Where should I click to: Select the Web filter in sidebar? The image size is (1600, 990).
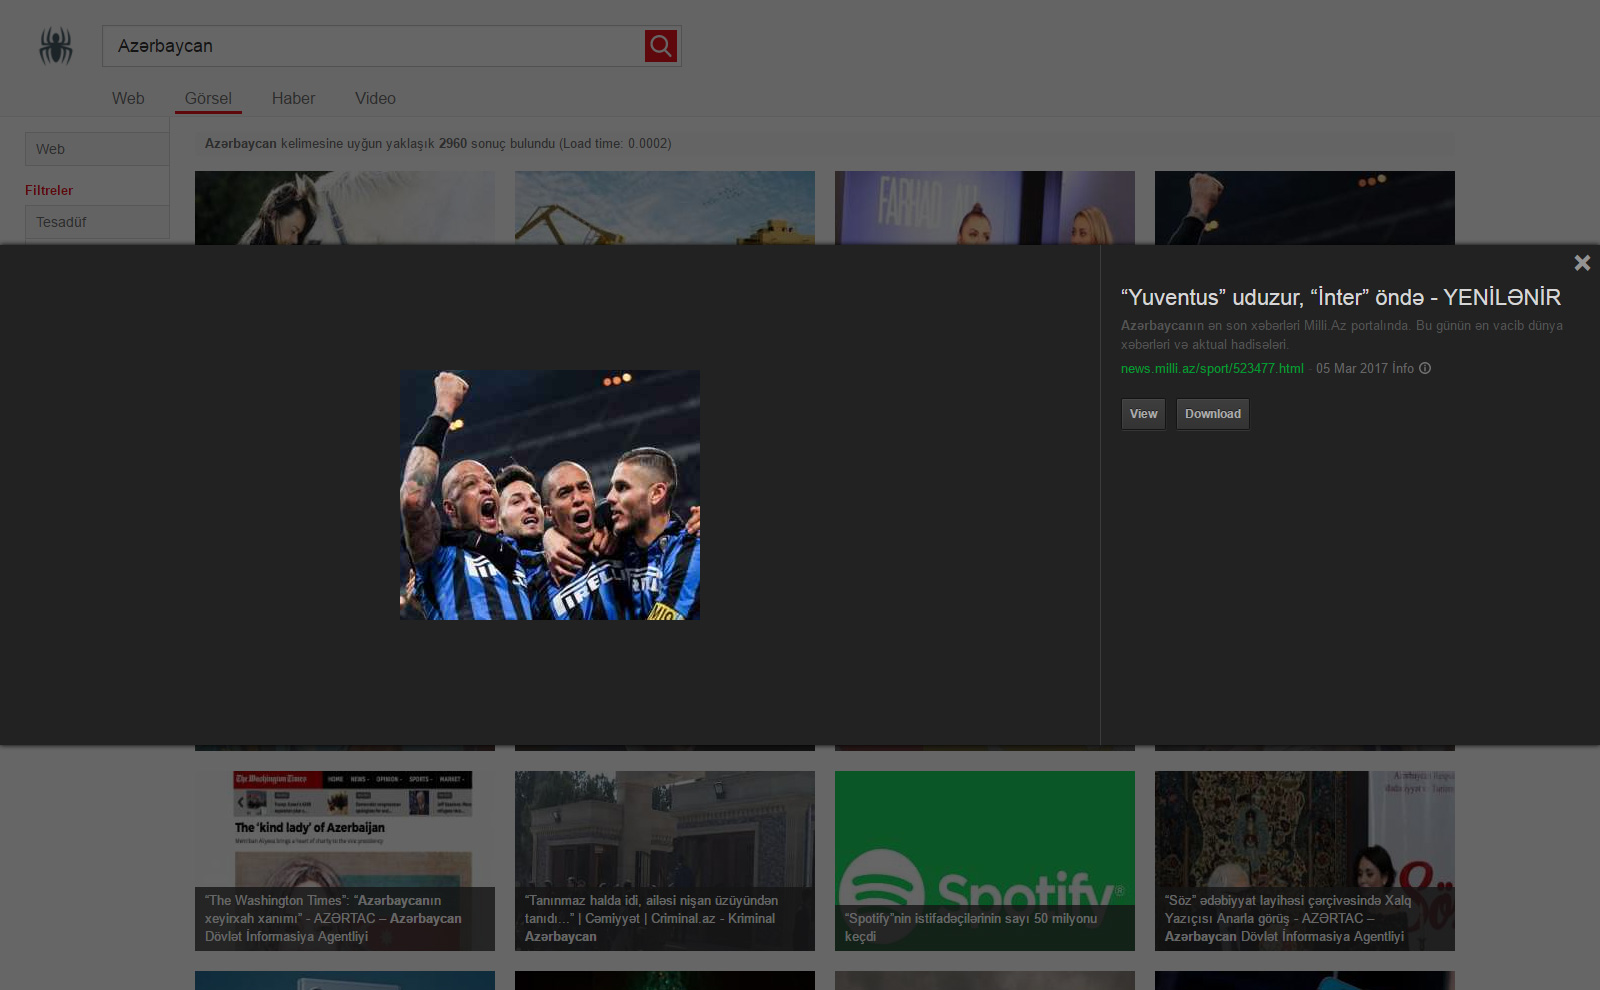pos(97,149)
